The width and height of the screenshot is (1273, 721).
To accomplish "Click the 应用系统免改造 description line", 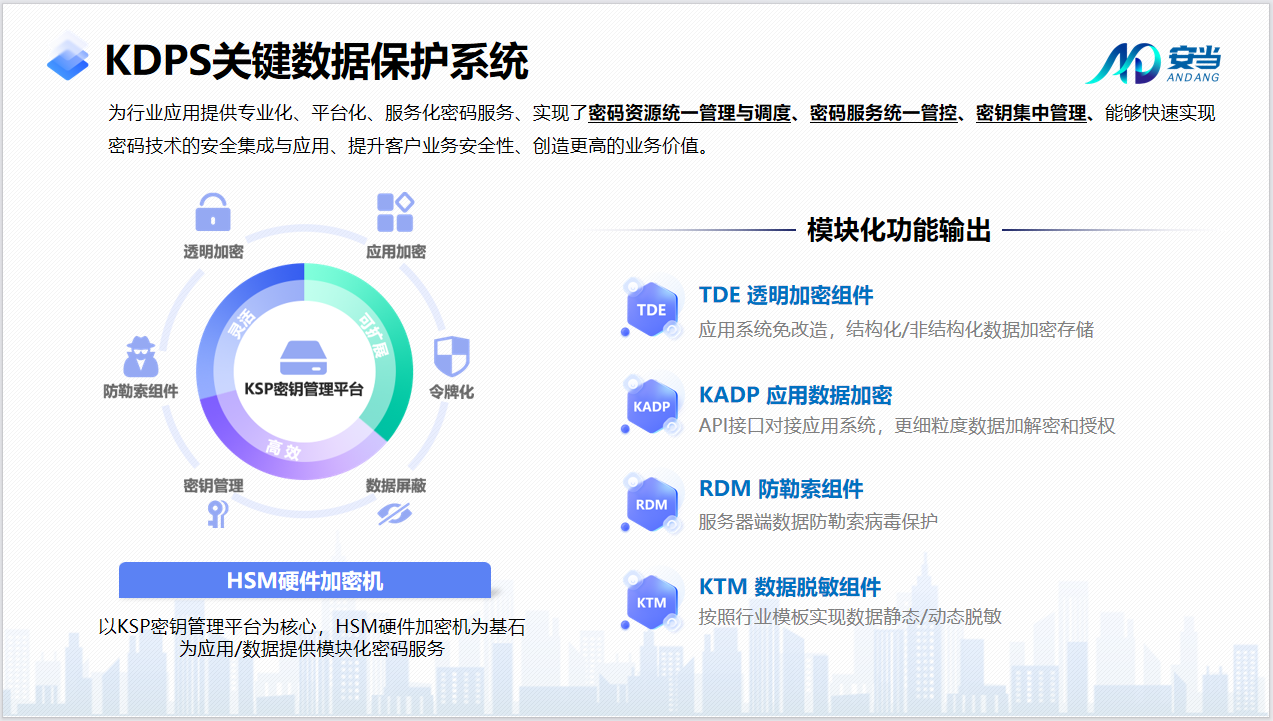I will [x=896, y=329].
